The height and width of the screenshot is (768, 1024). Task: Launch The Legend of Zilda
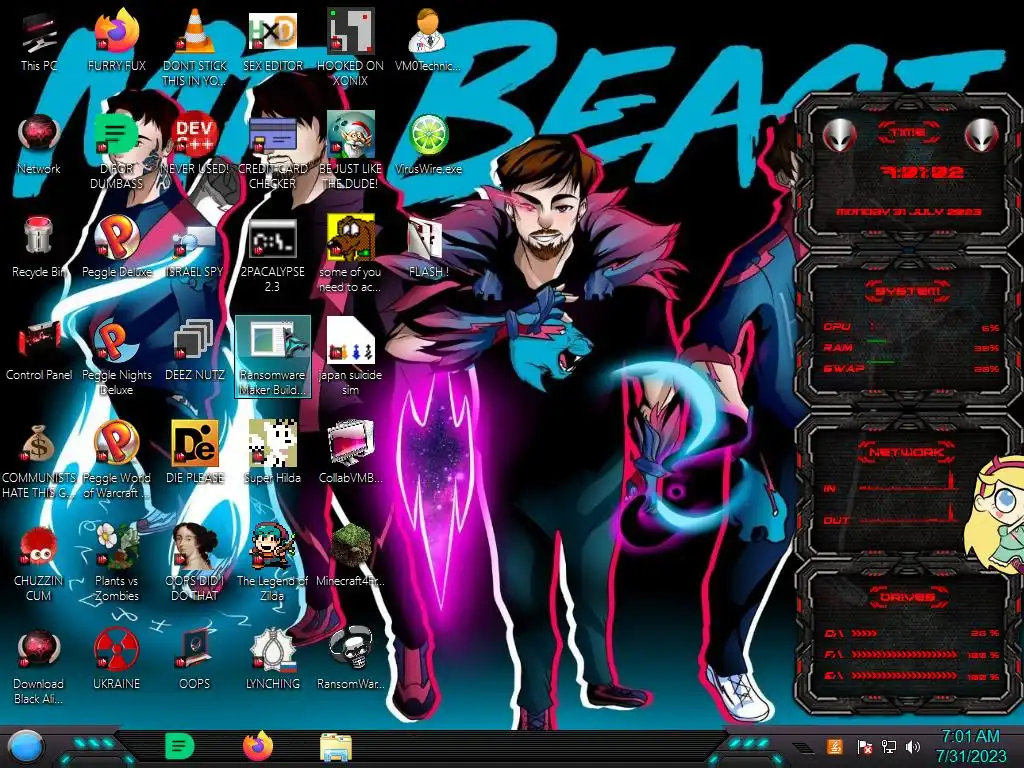point(272,564)
